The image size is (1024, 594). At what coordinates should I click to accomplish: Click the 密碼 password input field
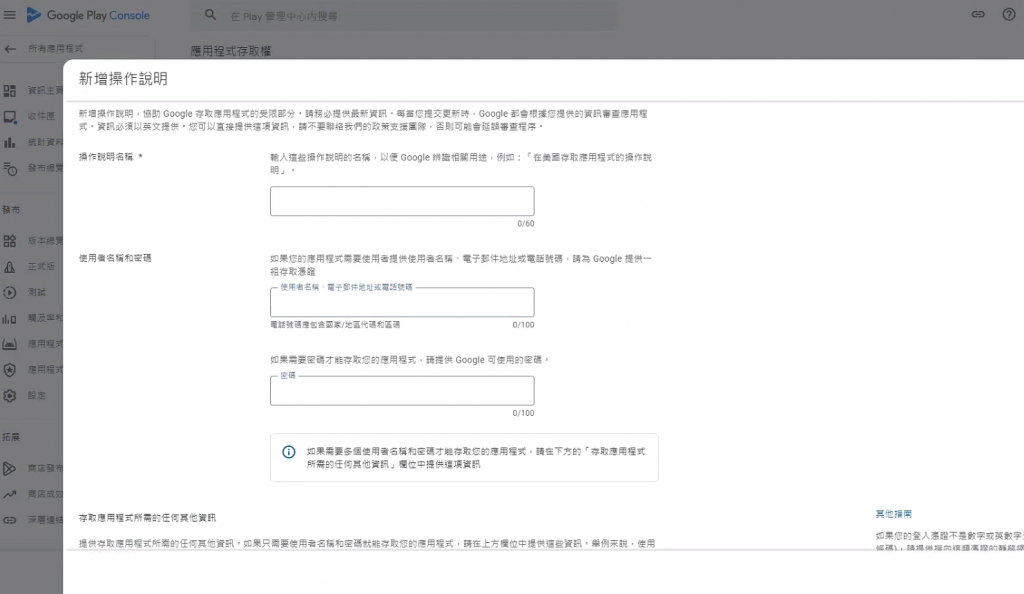pyautogui.click(x=402, y=390)
